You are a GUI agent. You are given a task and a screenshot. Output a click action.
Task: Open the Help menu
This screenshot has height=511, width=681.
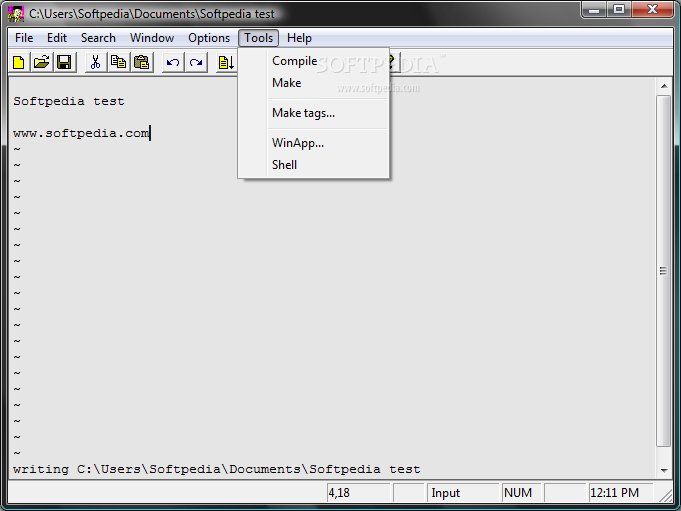coord(299,38)
